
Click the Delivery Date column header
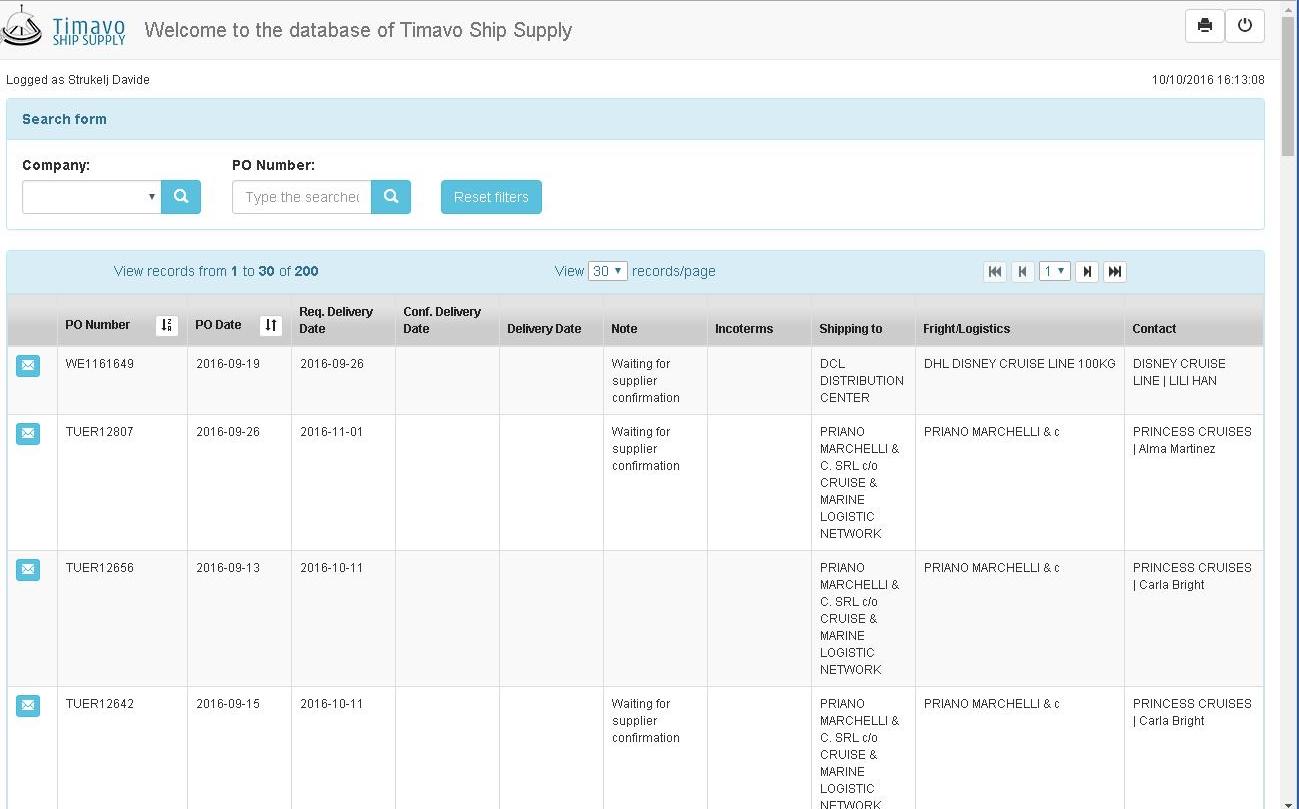pos(551,320)
